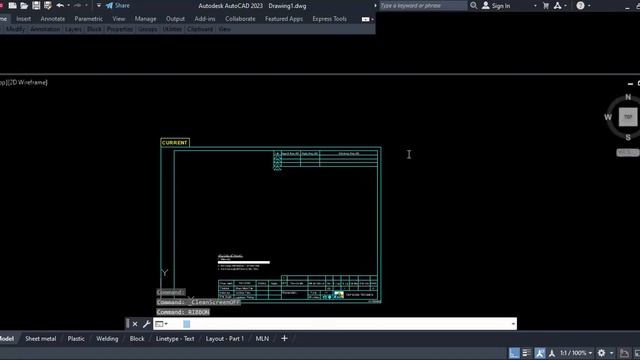Click the Share button
Viewport: 640px width, 360px height.
pos(118,6)
